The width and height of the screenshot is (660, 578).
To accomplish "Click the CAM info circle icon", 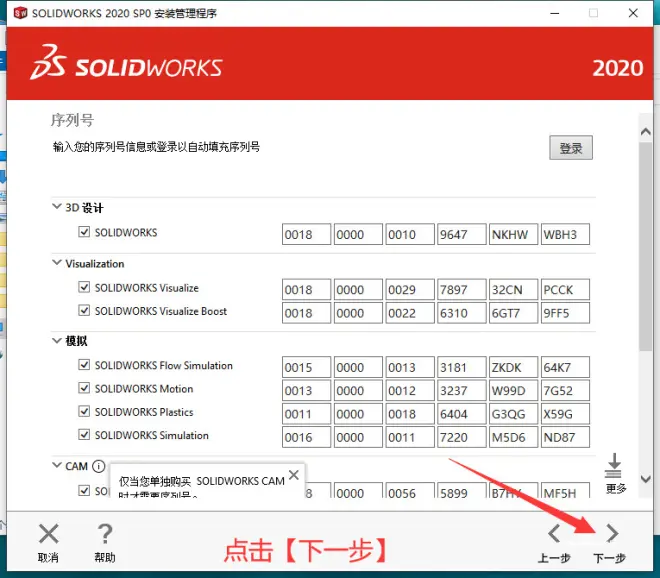I will [98, 466].
